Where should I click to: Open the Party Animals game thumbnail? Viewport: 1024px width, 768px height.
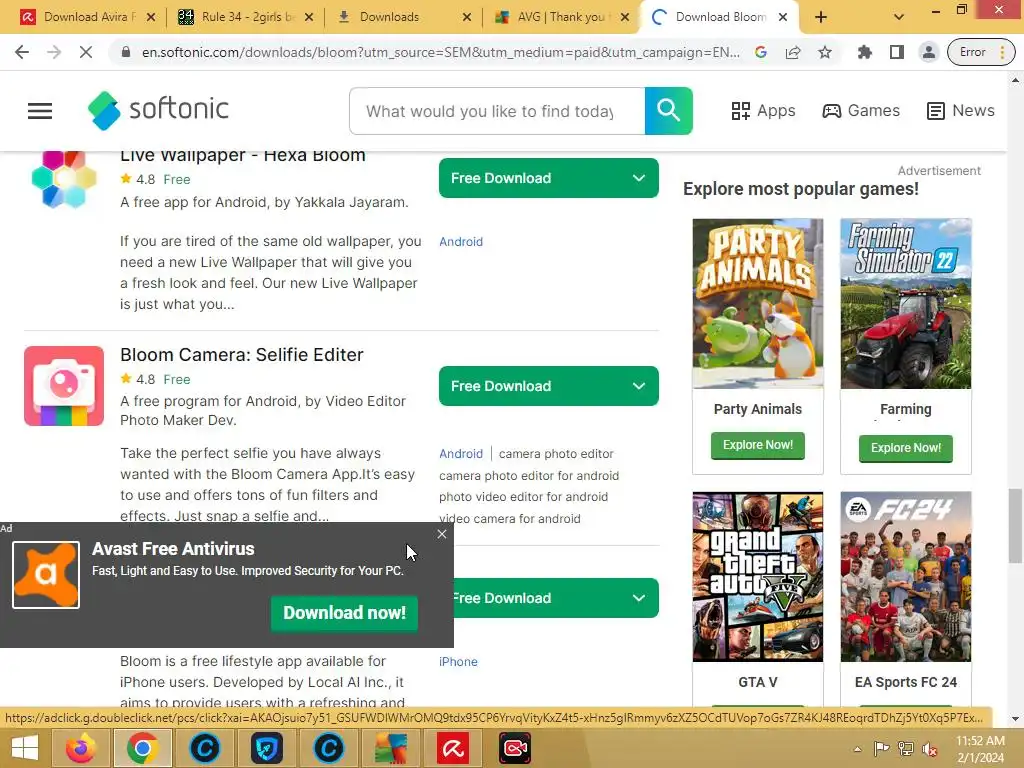(758, 304)
